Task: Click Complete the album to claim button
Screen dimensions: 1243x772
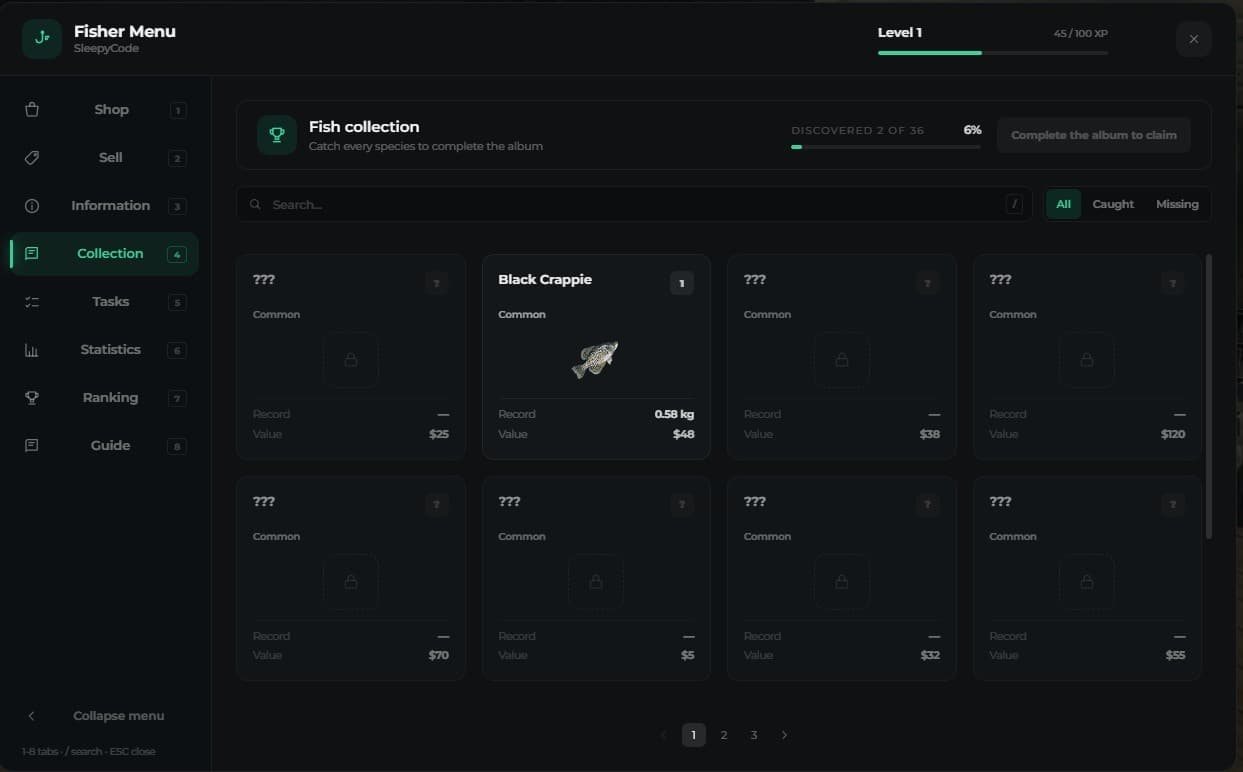Action: (1094, 135)
